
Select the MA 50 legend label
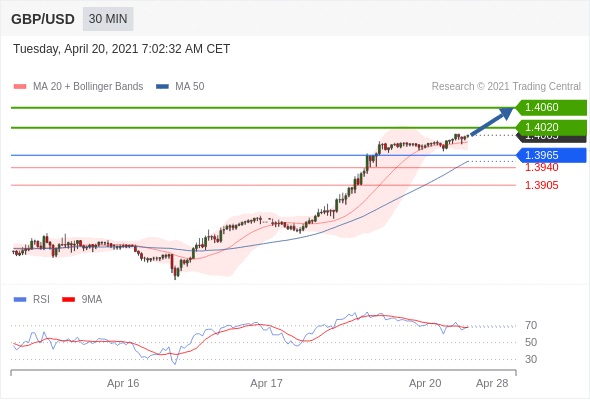[x=190, y=87]
